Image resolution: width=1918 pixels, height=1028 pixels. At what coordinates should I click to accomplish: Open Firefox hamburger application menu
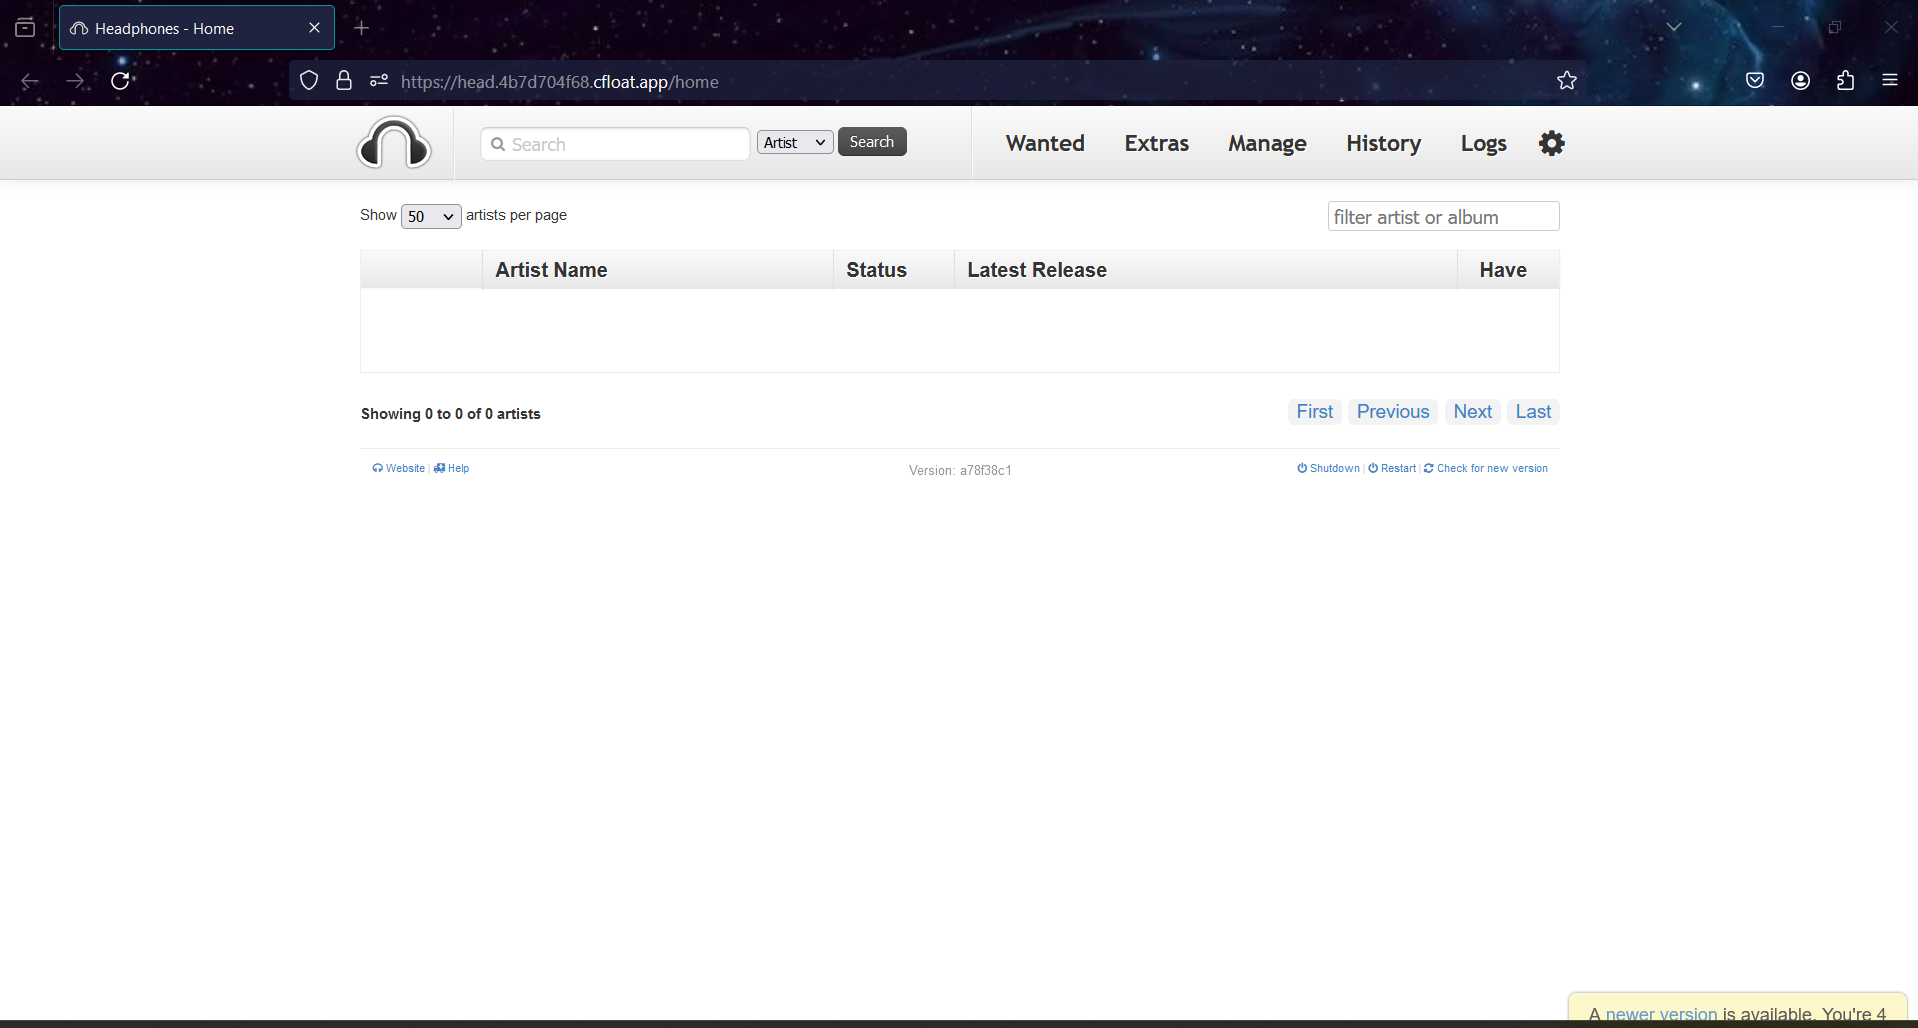[x=1890, y=81]
